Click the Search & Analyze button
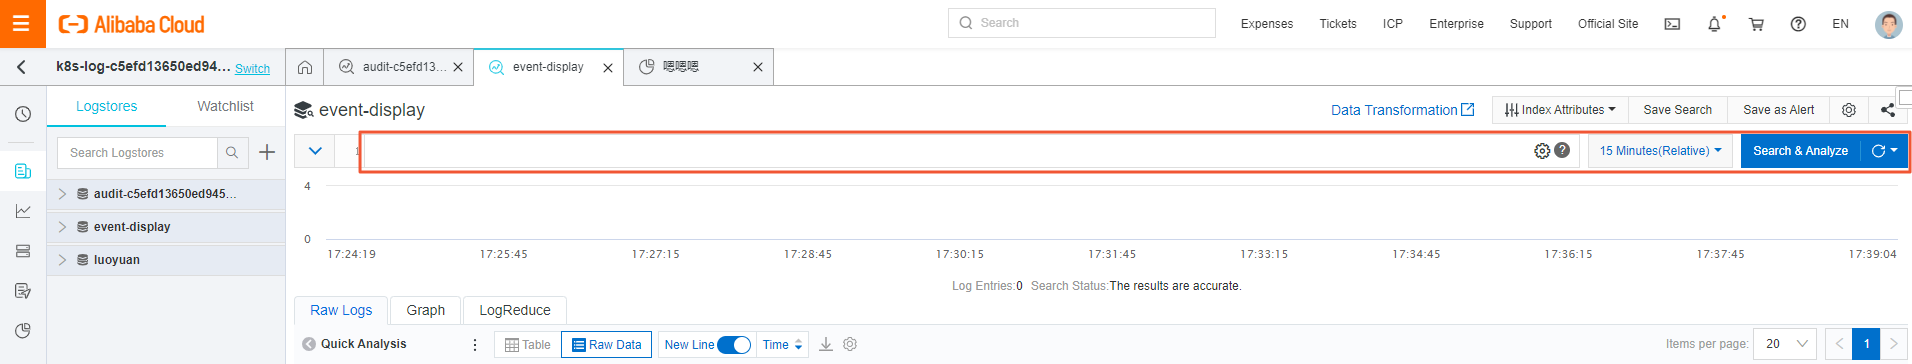 1800,151
